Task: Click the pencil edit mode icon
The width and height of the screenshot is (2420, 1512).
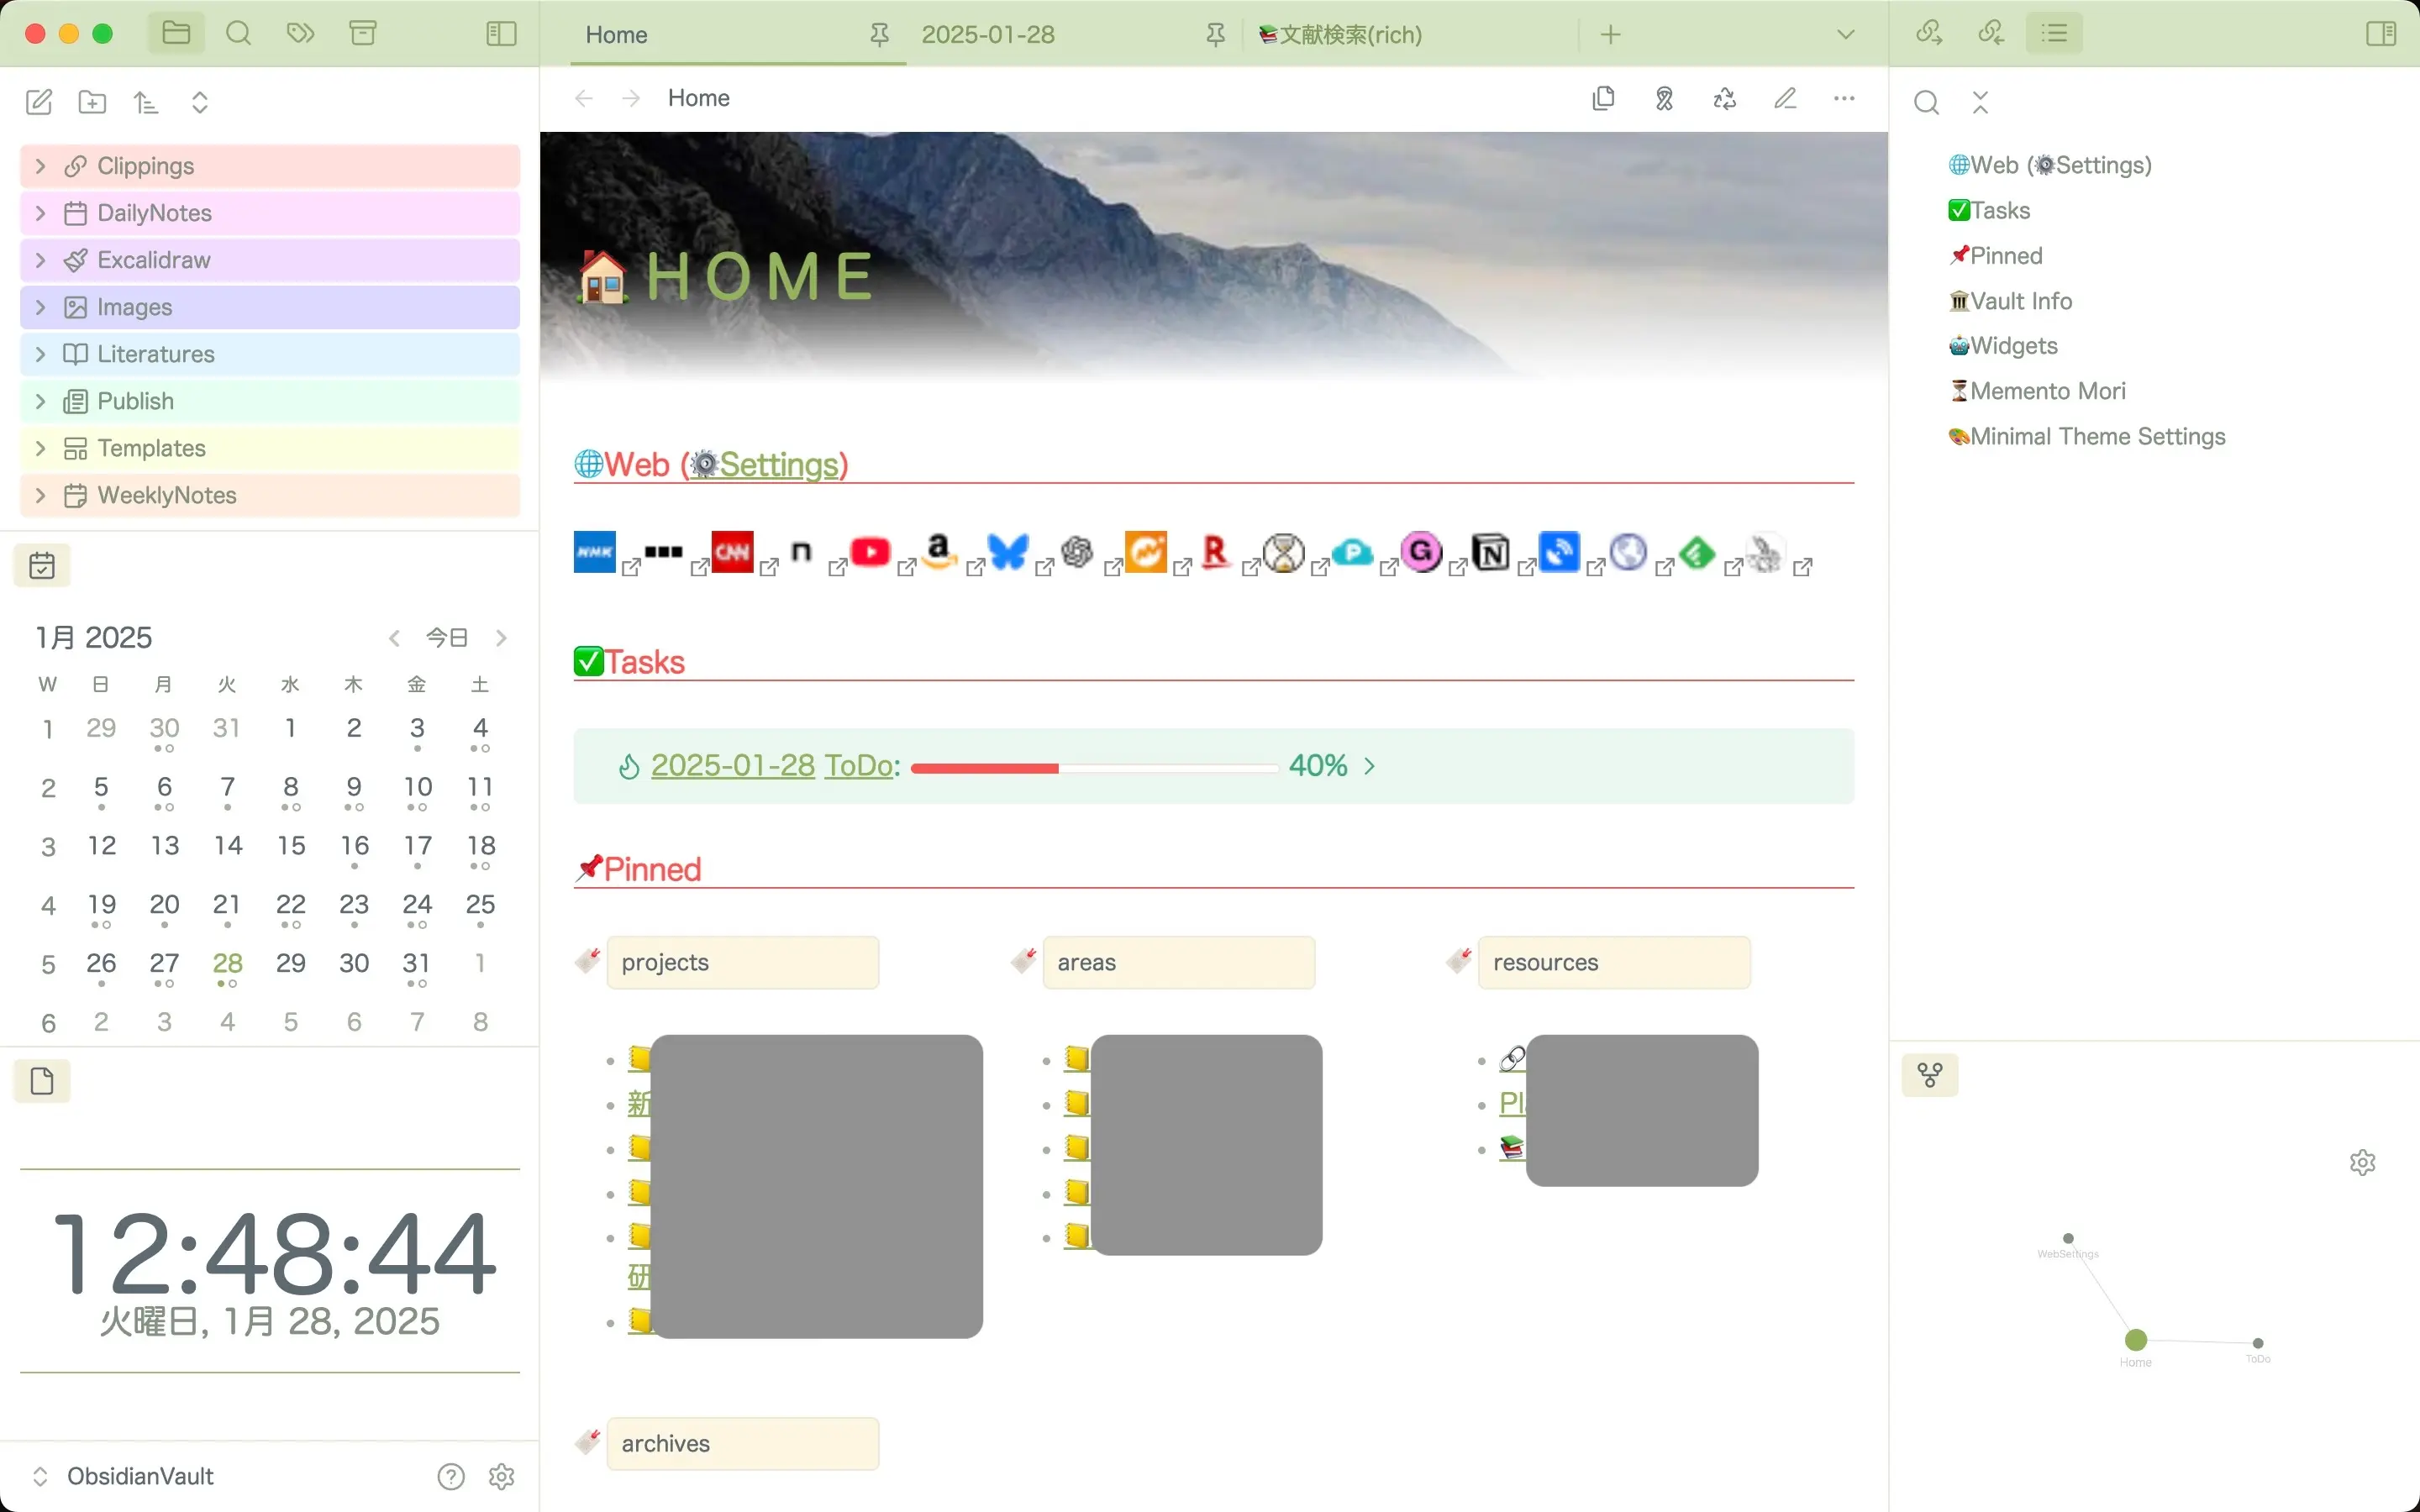Action: click(1785, 98)
